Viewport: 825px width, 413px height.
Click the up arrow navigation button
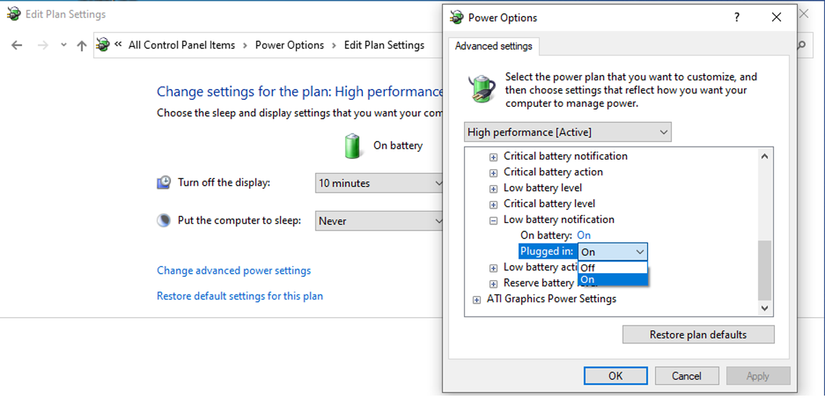(82, 45)
